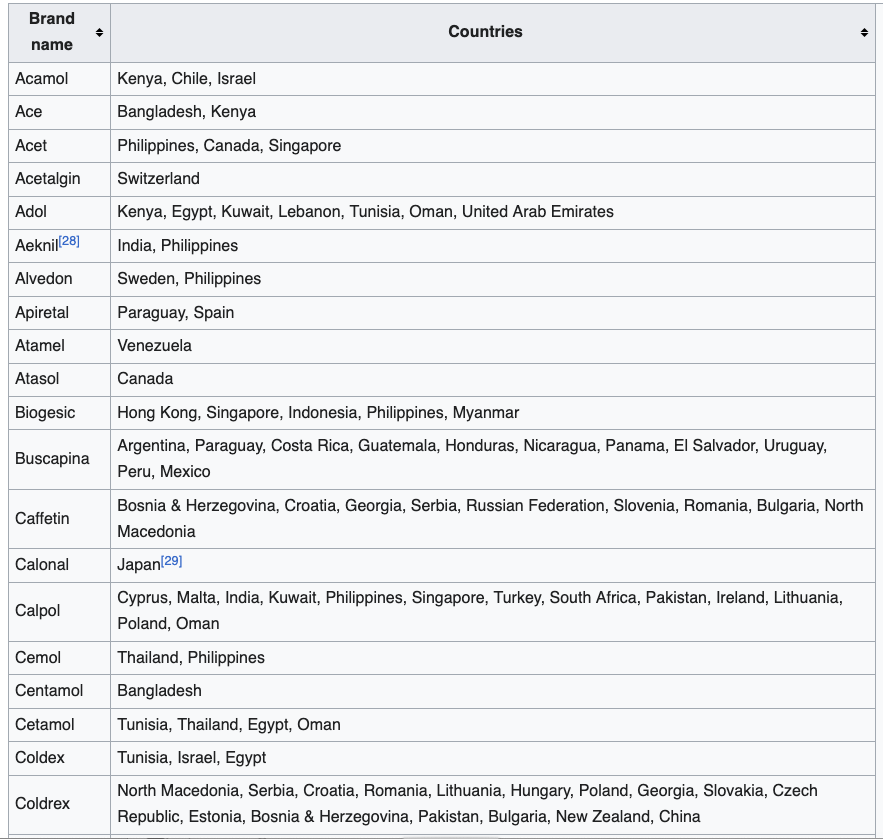Select the Aeknil brand name

tap(37, 246)
